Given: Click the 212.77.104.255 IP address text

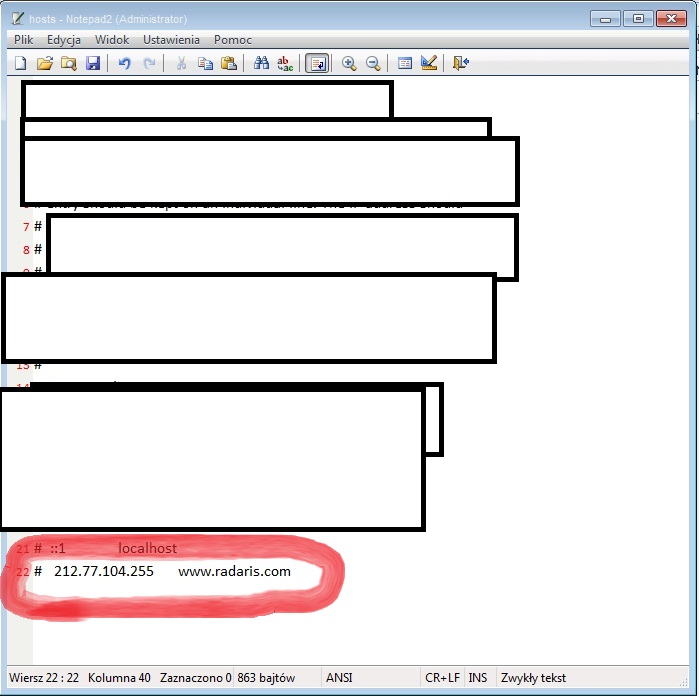Looking at the screenshot, I should pos(104,571).
